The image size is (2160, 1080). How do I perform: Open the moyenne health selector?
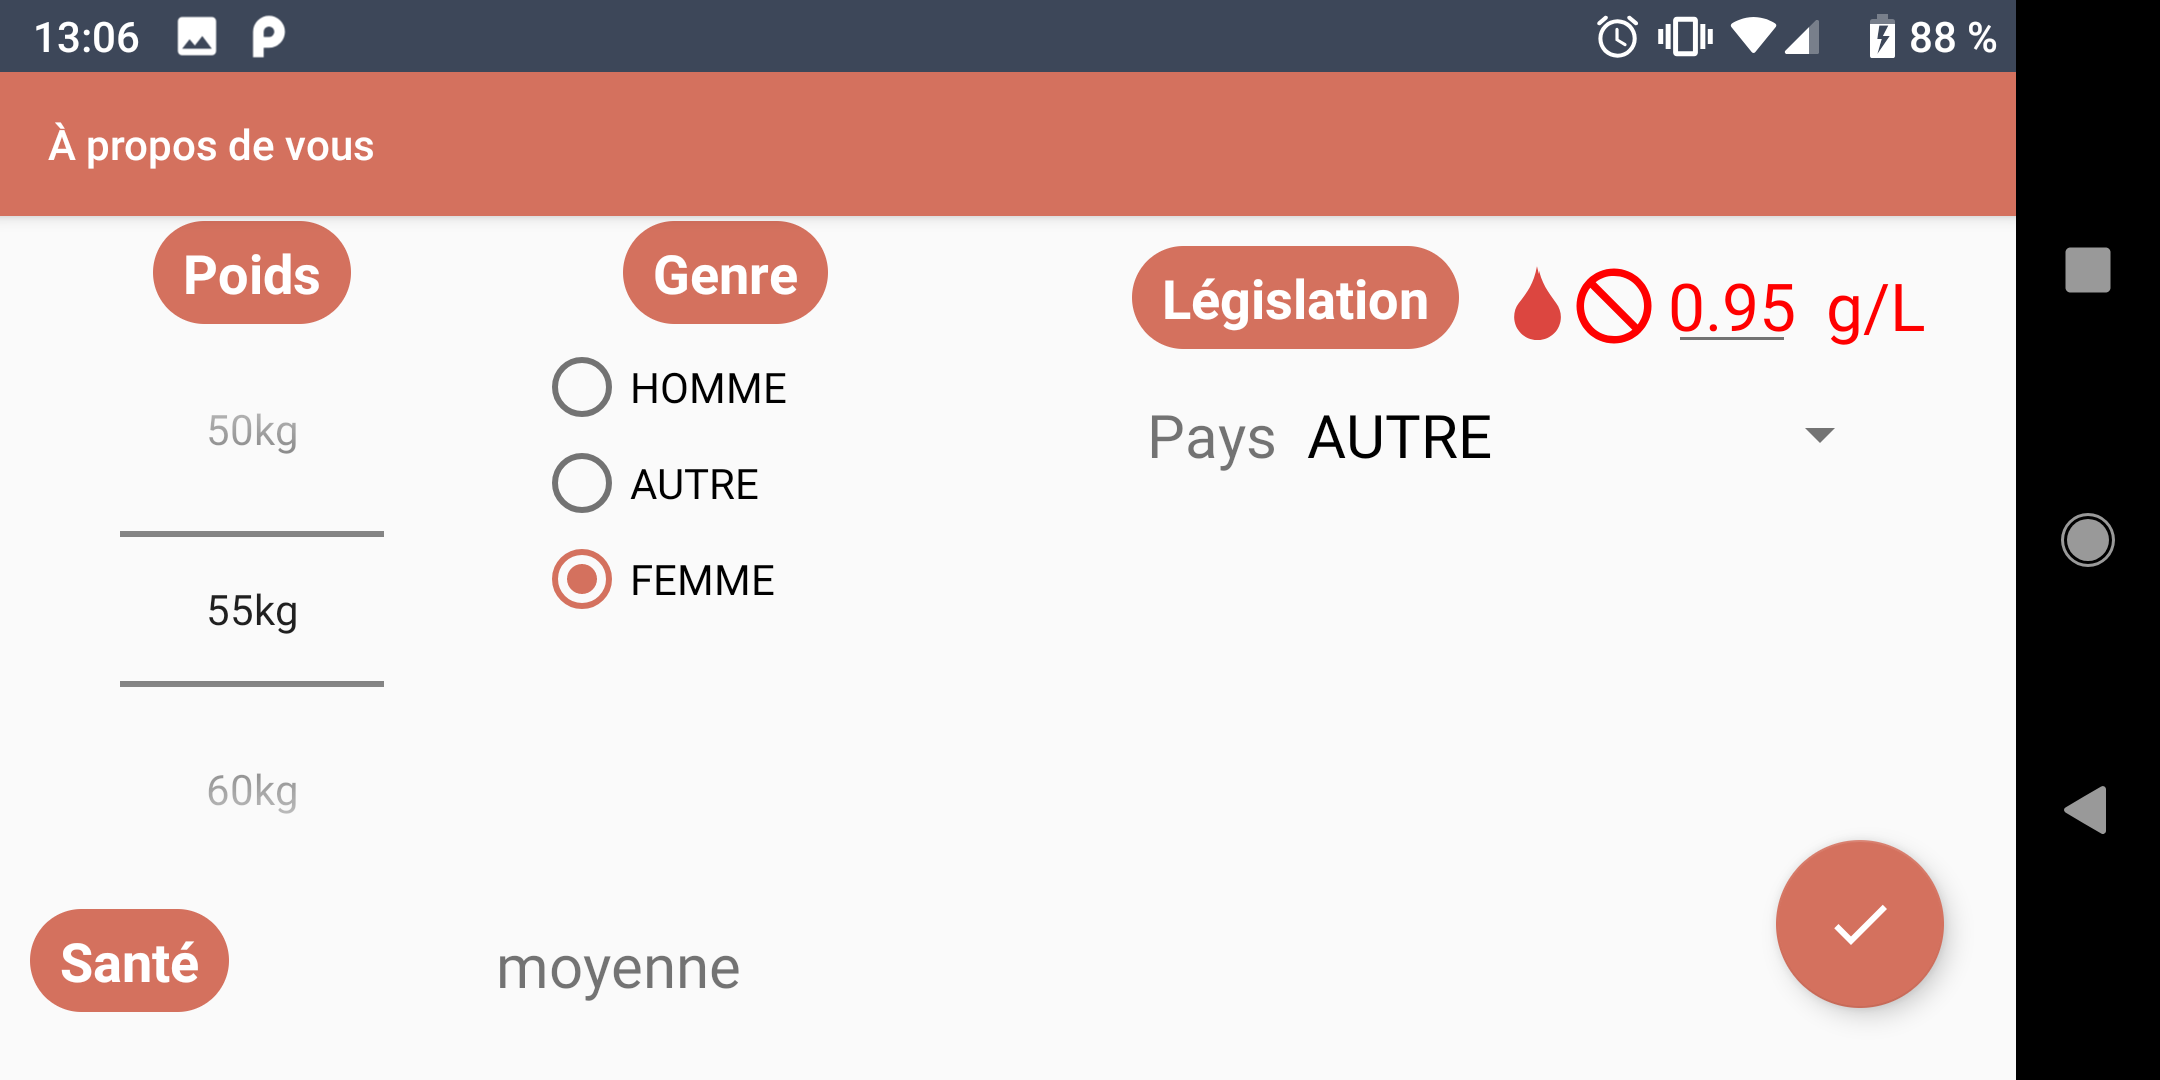pos(618,968)
